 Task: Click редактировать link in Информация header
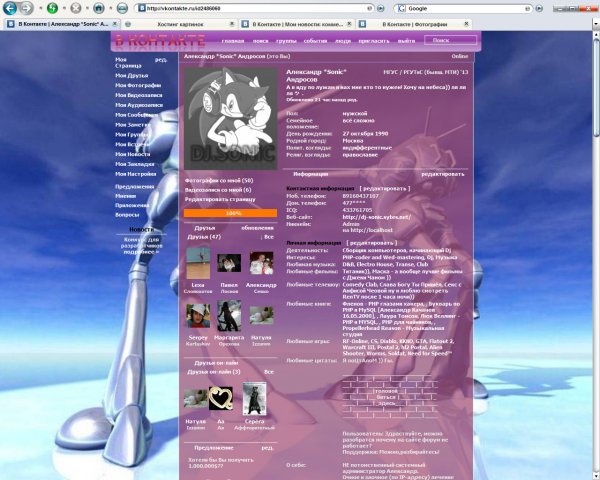coord(443,174)
